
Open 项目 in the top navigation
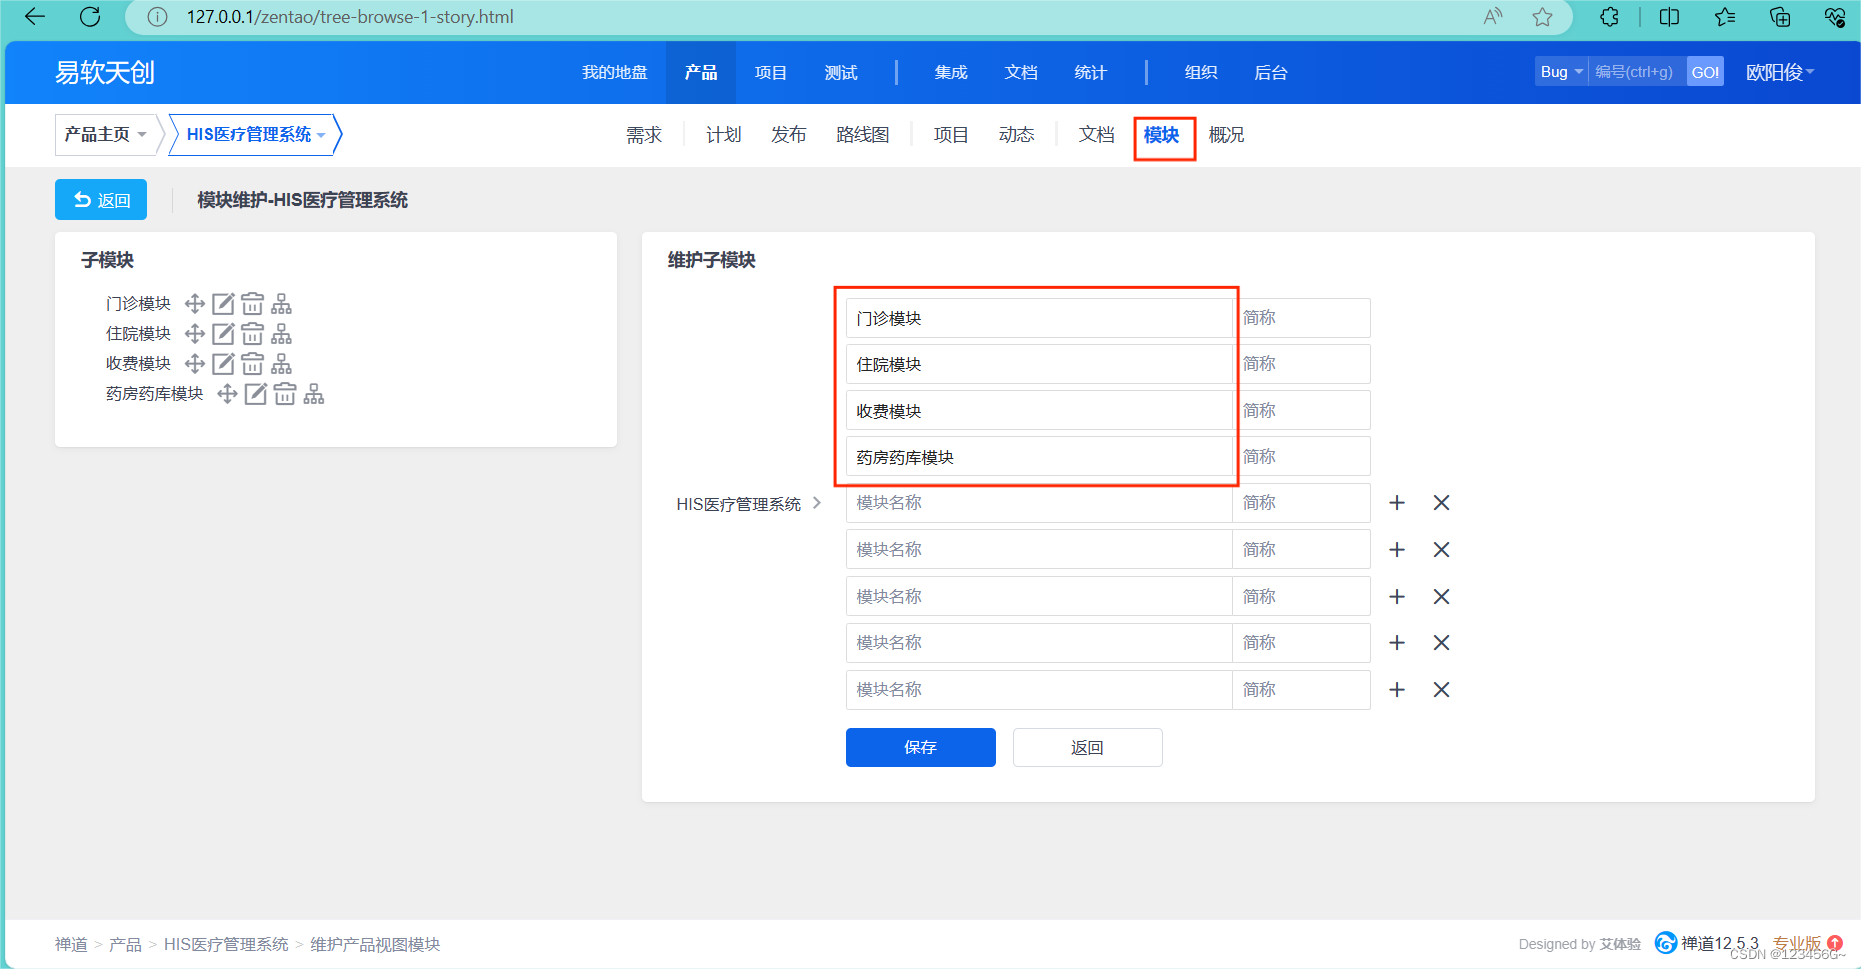tap(771, 72)
